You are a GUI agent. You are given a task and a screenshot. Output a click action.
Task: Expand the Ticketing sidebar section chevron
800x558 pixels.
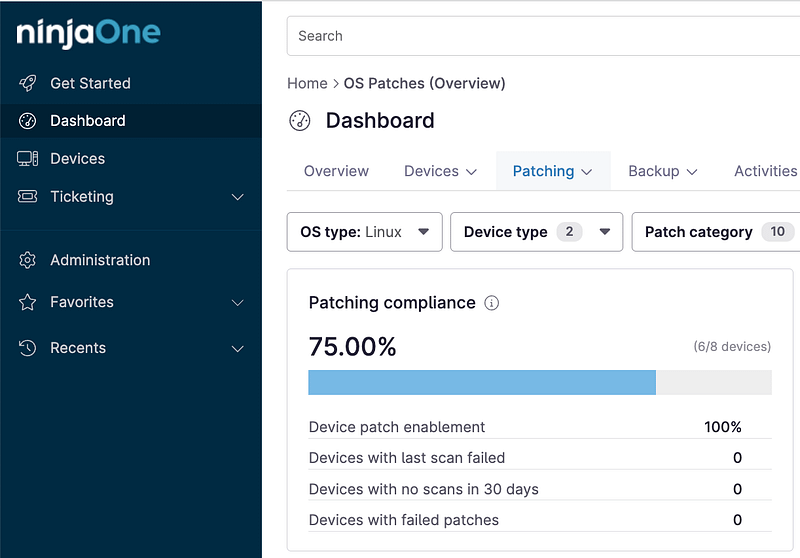pyautogui.click(x=237, y=197)
